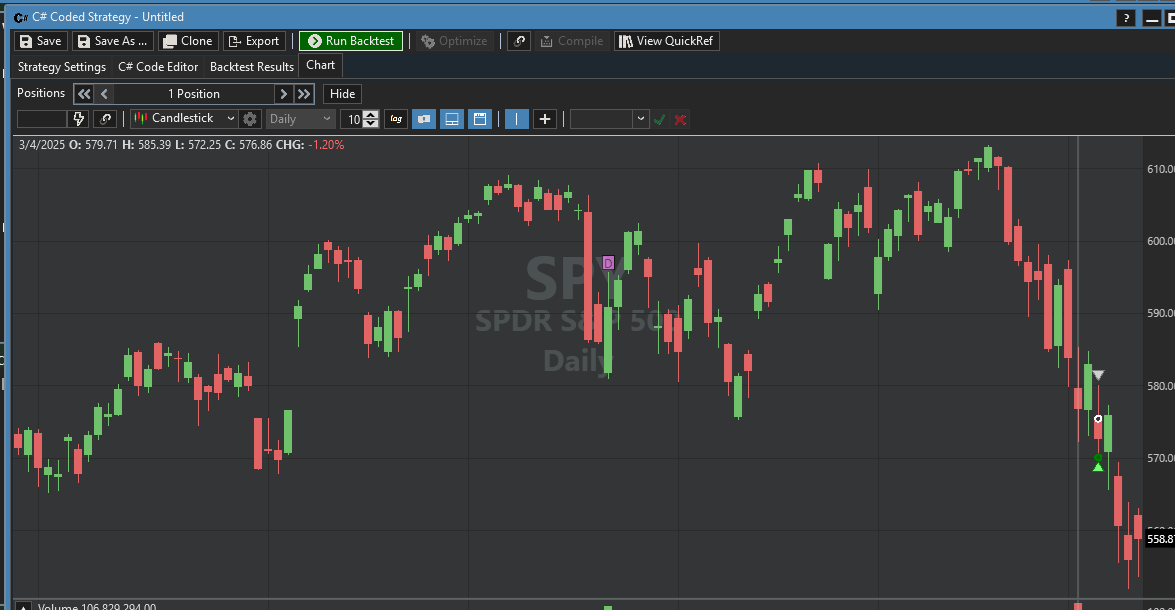1175x610 pixels.
Task: Open the Daily scale dropdown
Action: click(300, 119)
